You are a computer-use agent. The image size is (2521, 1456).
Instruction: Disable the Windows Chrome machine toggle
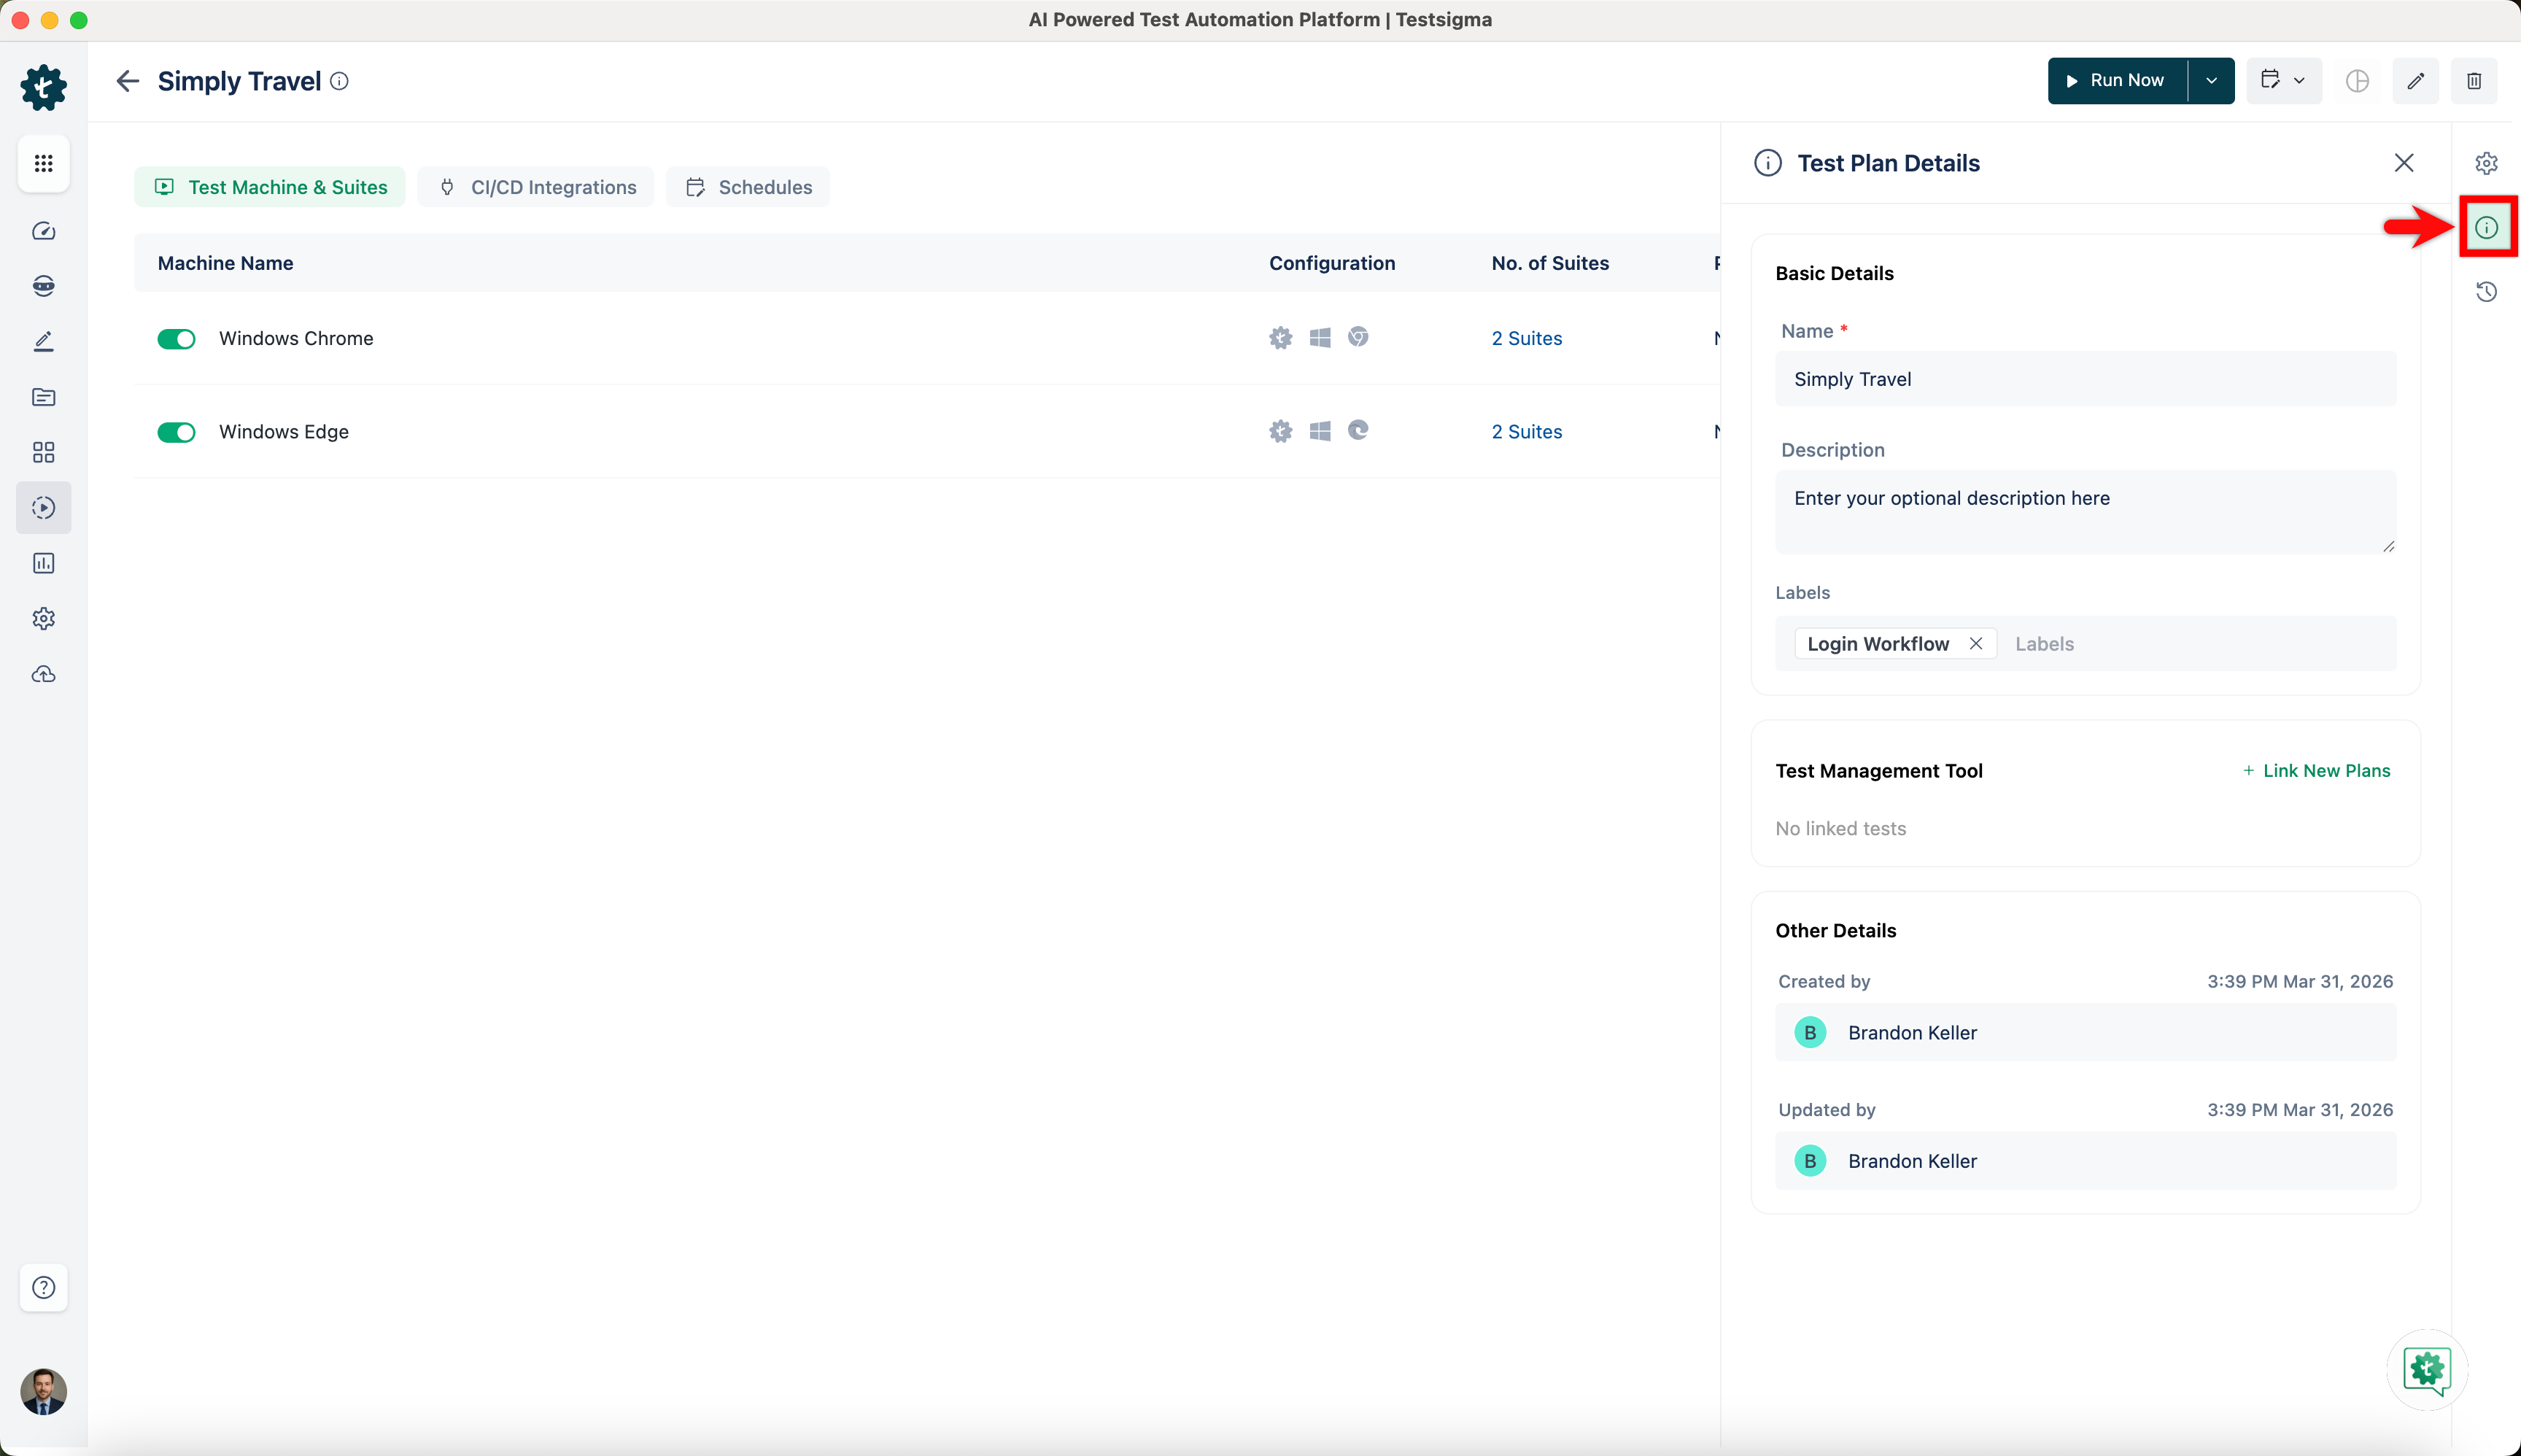point(176,339)
